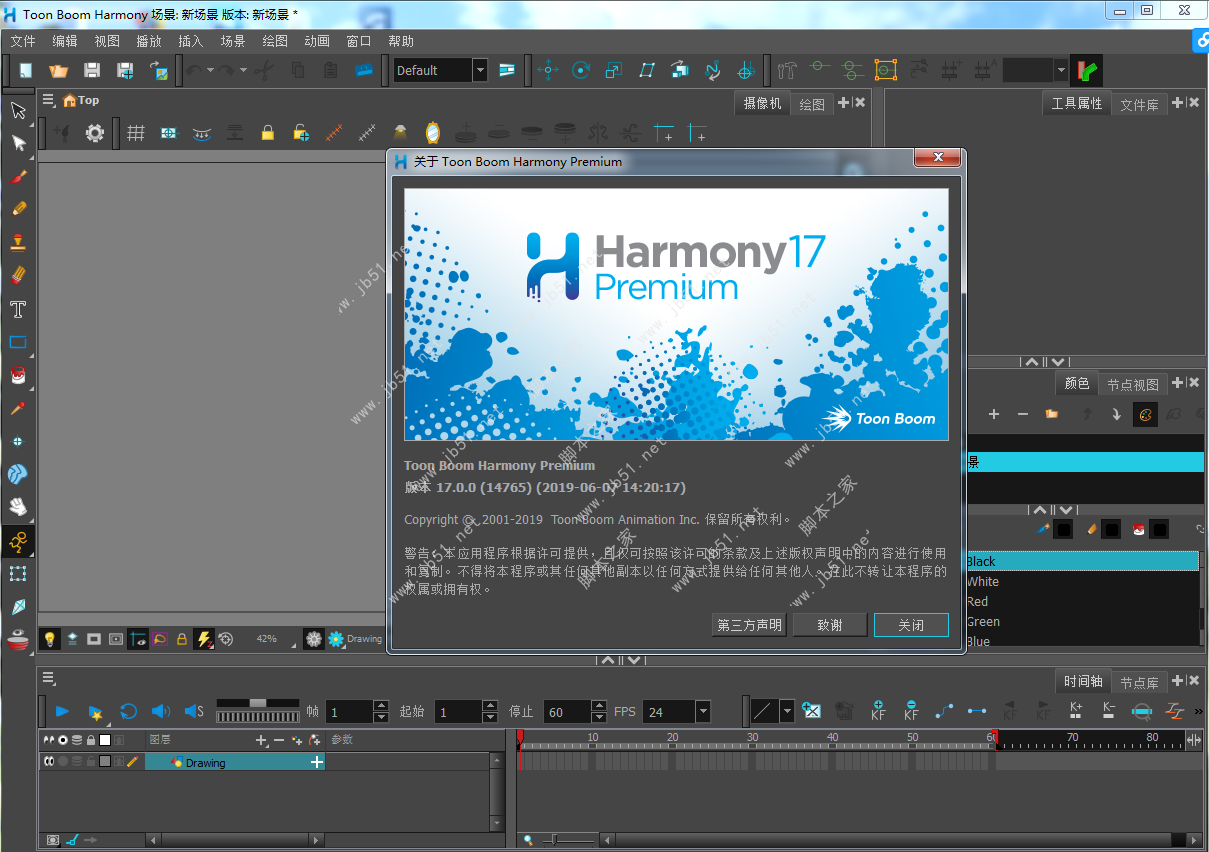Open the 窗口 (Window) menu
1209x852 pixels.
tap(359, 41)
